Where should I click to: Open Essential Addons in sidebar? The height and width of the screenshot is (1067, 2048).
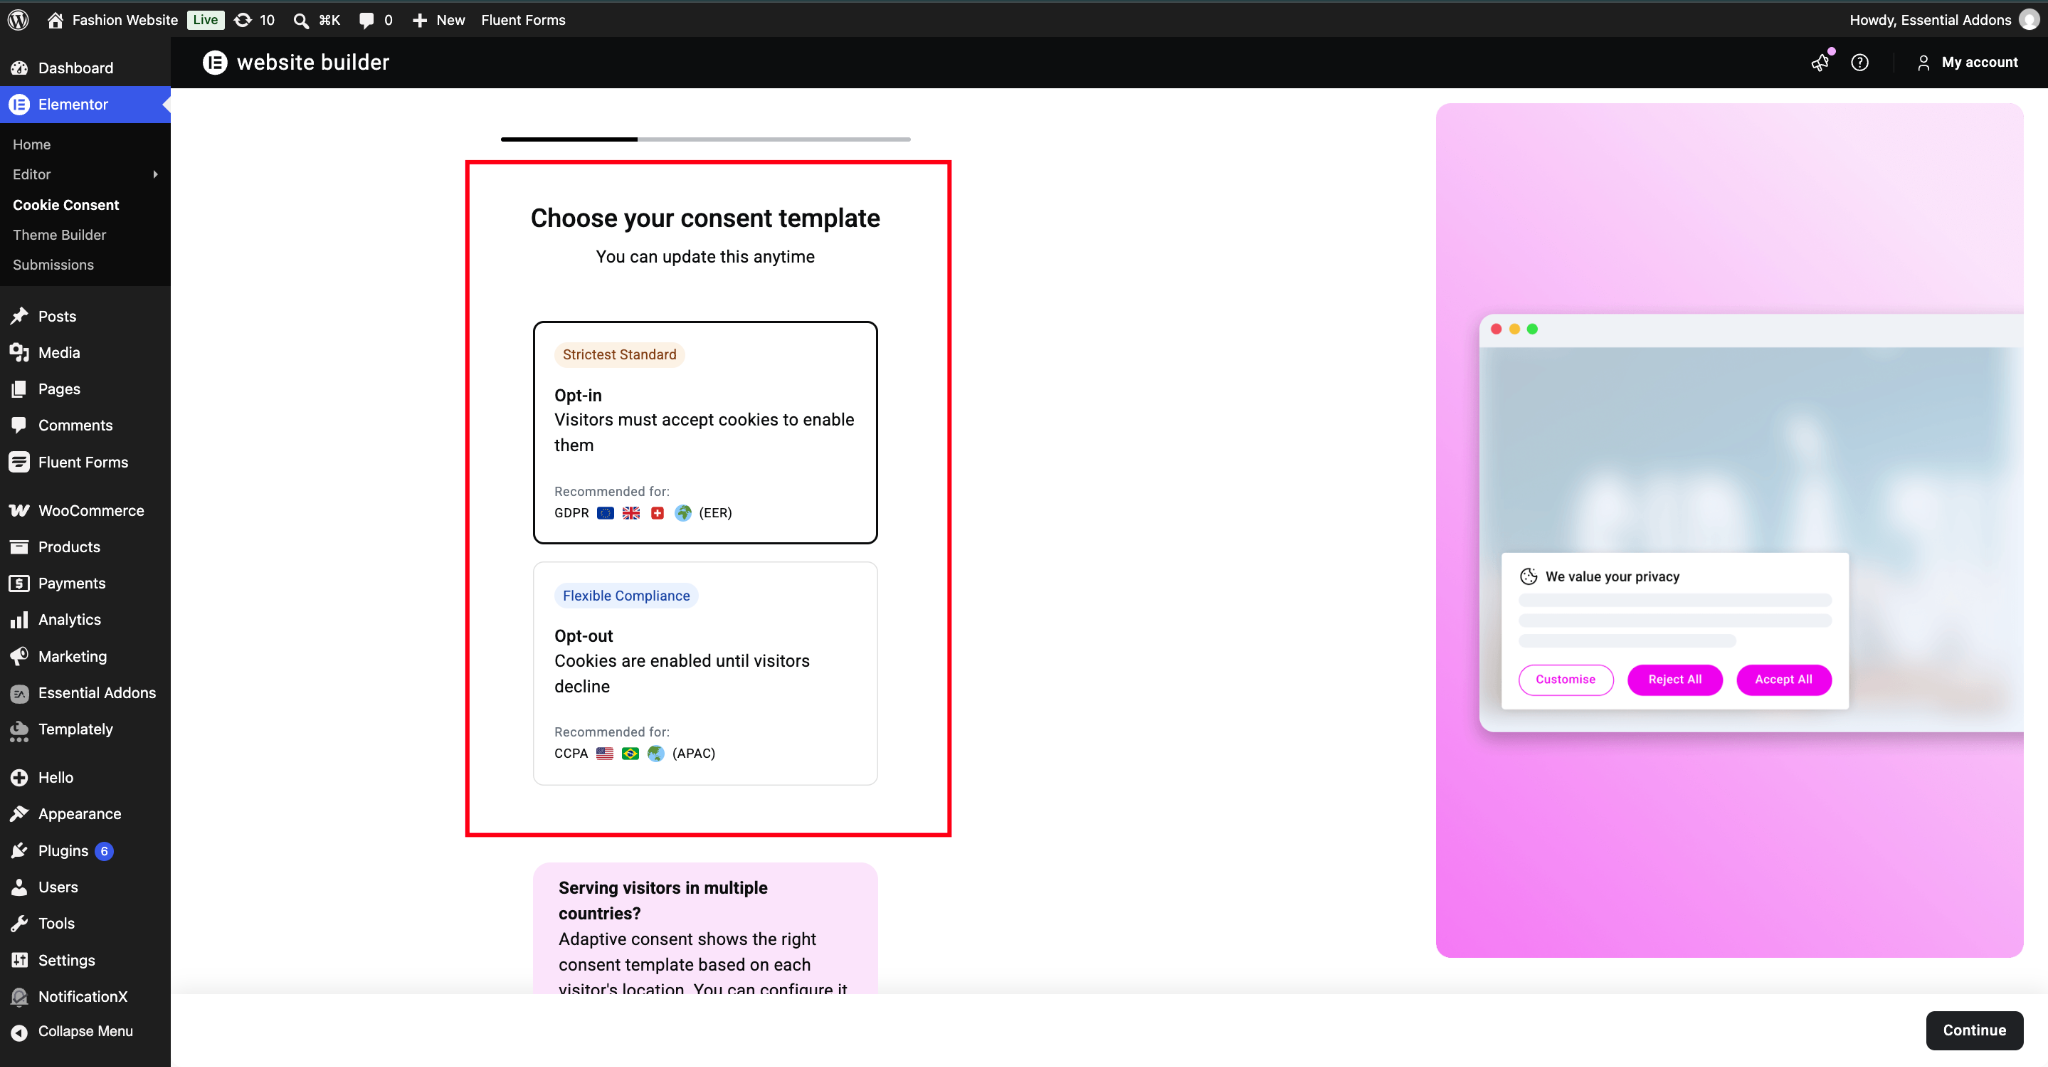coord(85,693)
